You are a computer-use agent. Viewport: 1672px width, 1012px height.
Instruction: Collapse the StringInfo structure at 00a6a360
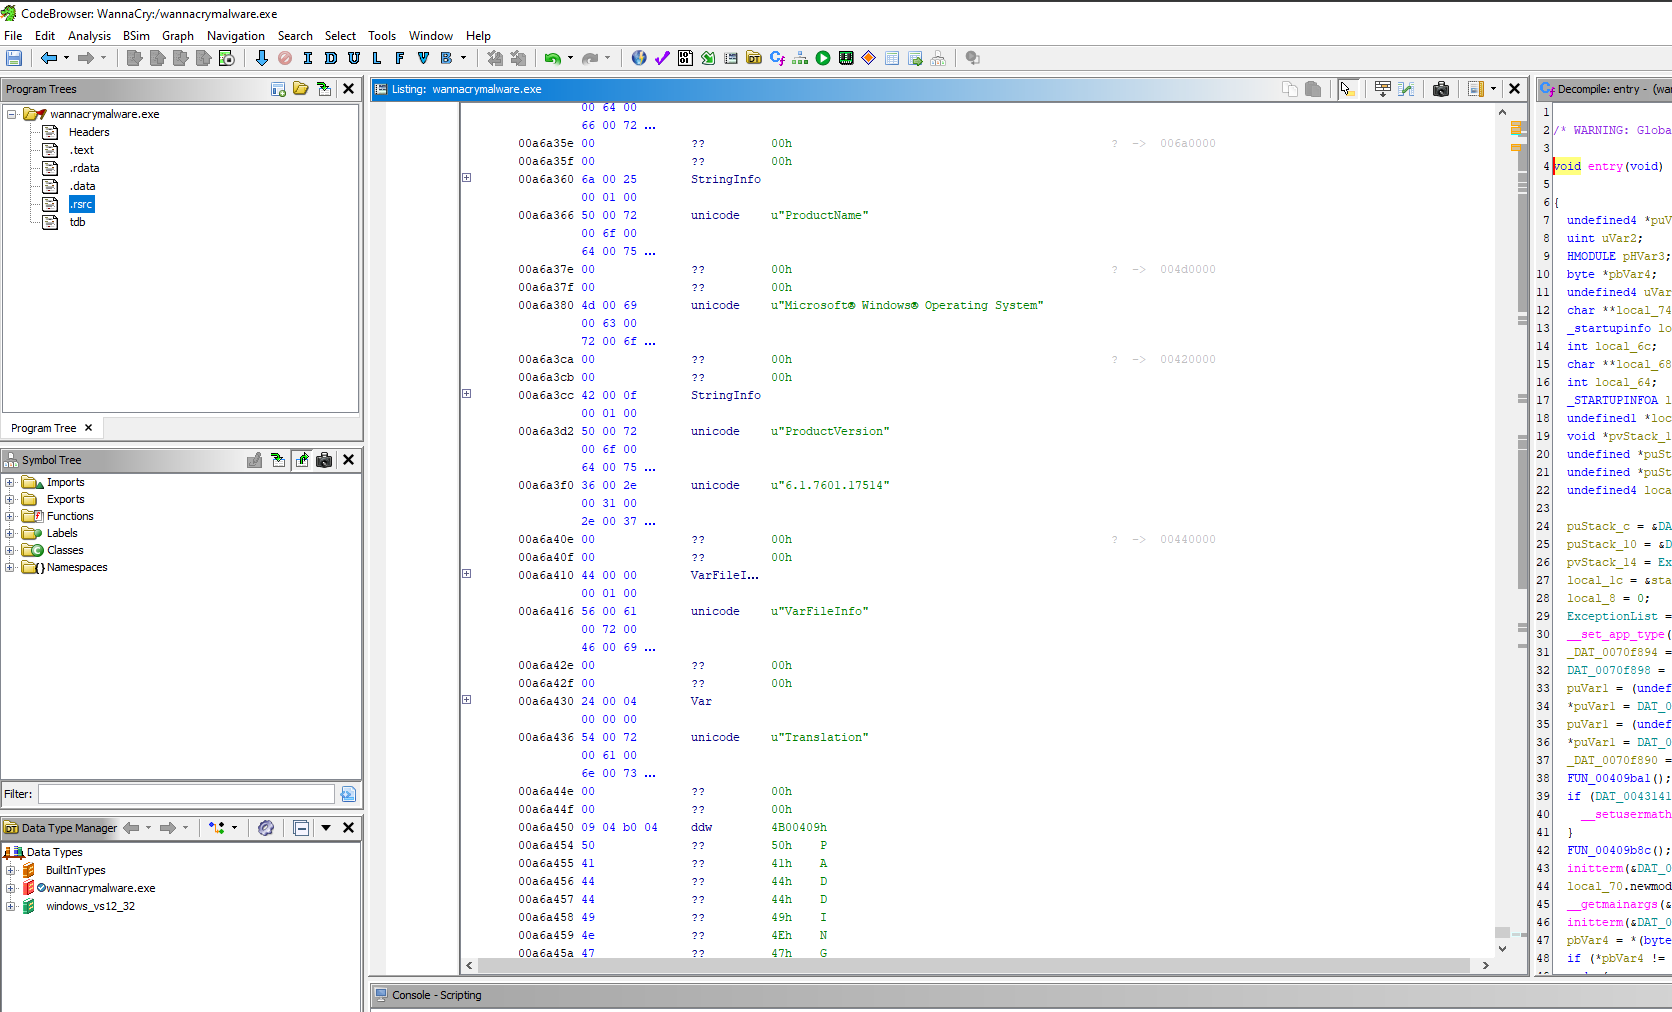[x=467, y=178]
